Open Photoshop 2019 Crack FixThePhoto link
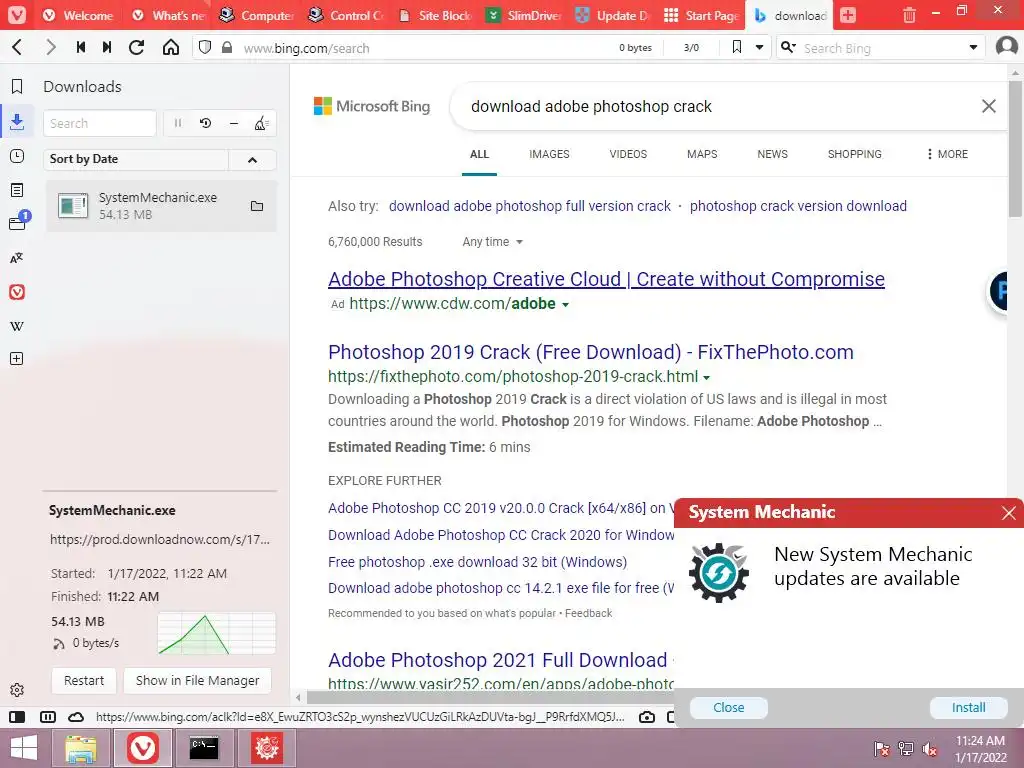Screen dimensions: 1024x768 (591, 352)
